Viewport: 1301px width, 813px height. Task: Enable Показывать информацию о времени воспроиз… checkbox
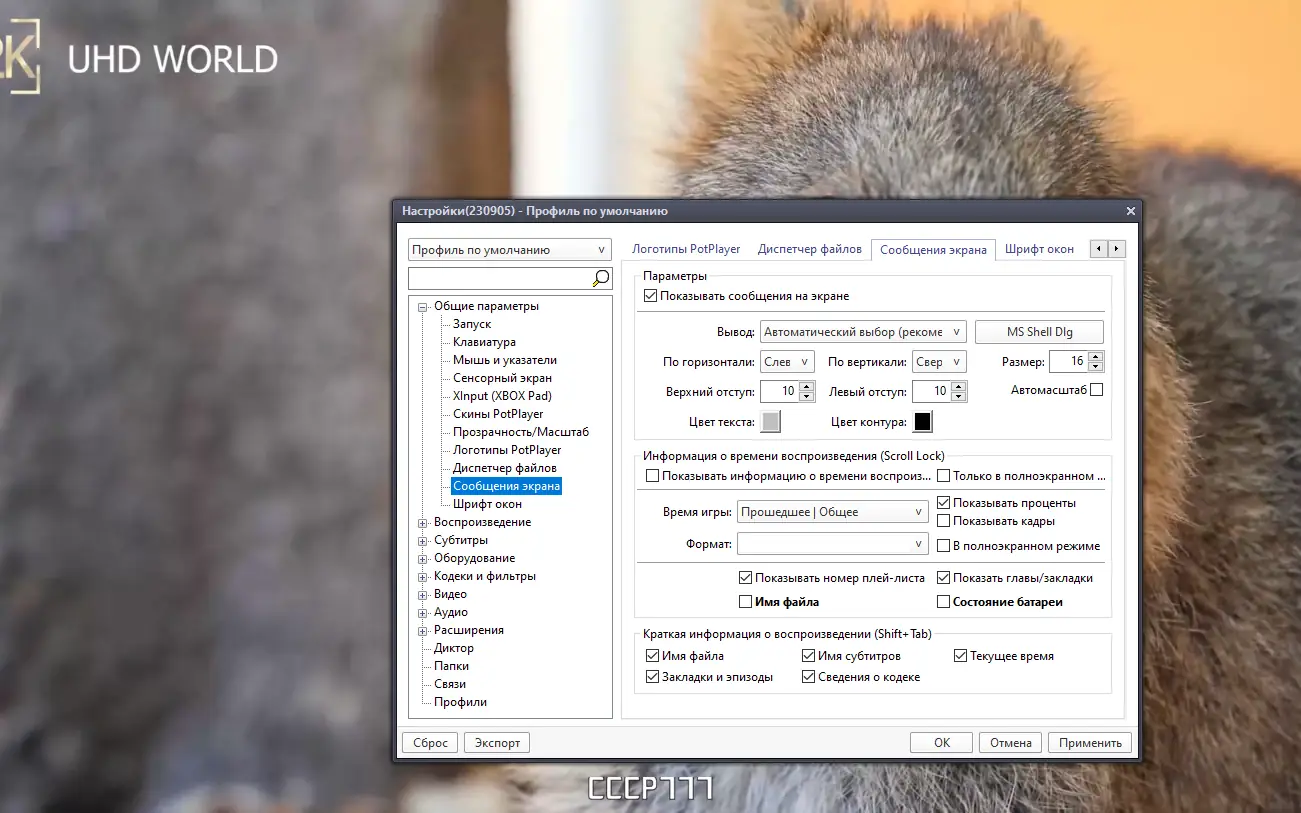653,476
